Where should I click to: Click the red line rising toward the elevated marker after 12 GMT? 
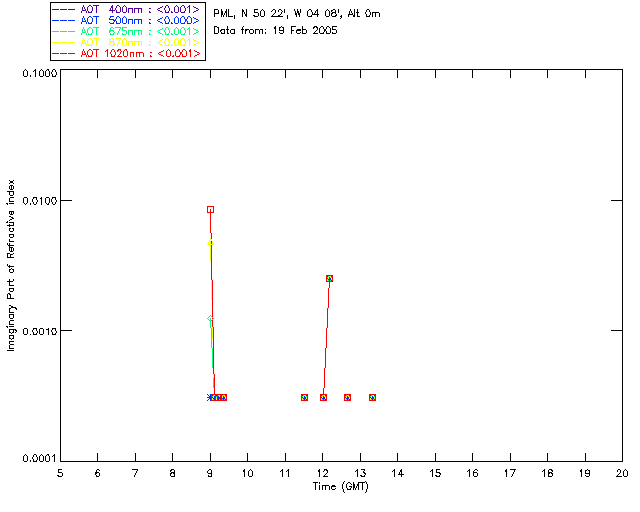point(326,339)
